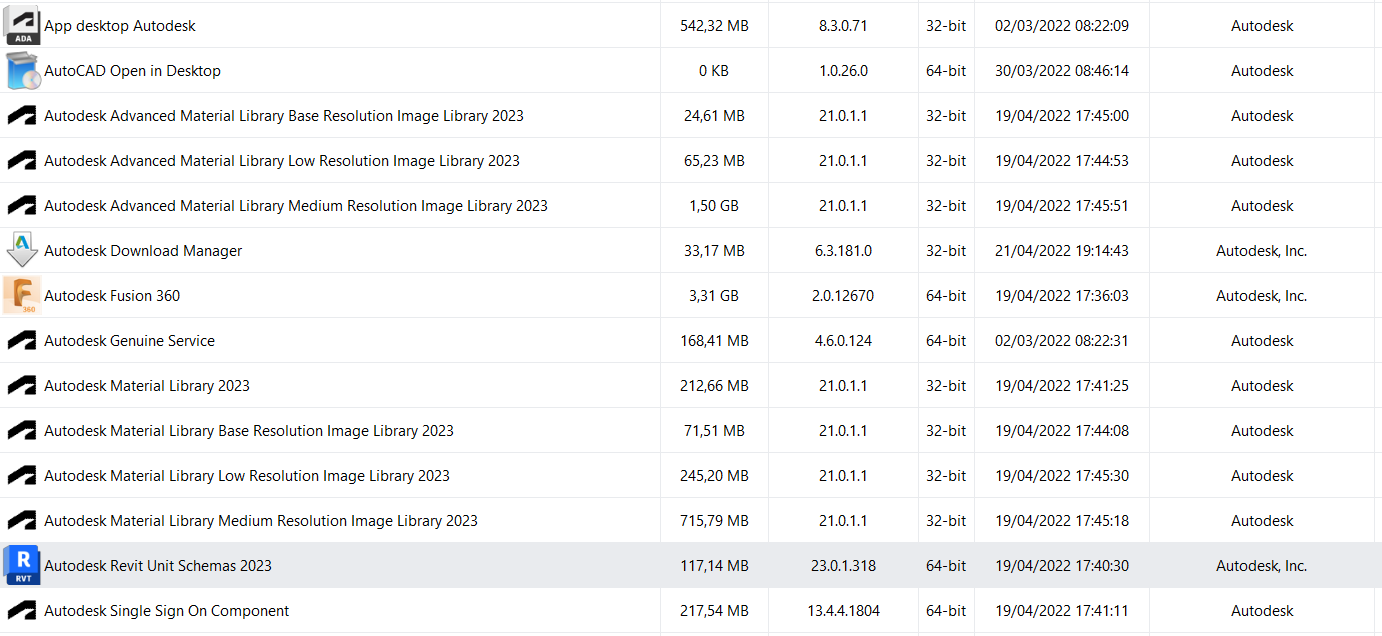Click the 3,31 GB size cell
Screen dimensions: 1382x636
[x=714, y=296]
